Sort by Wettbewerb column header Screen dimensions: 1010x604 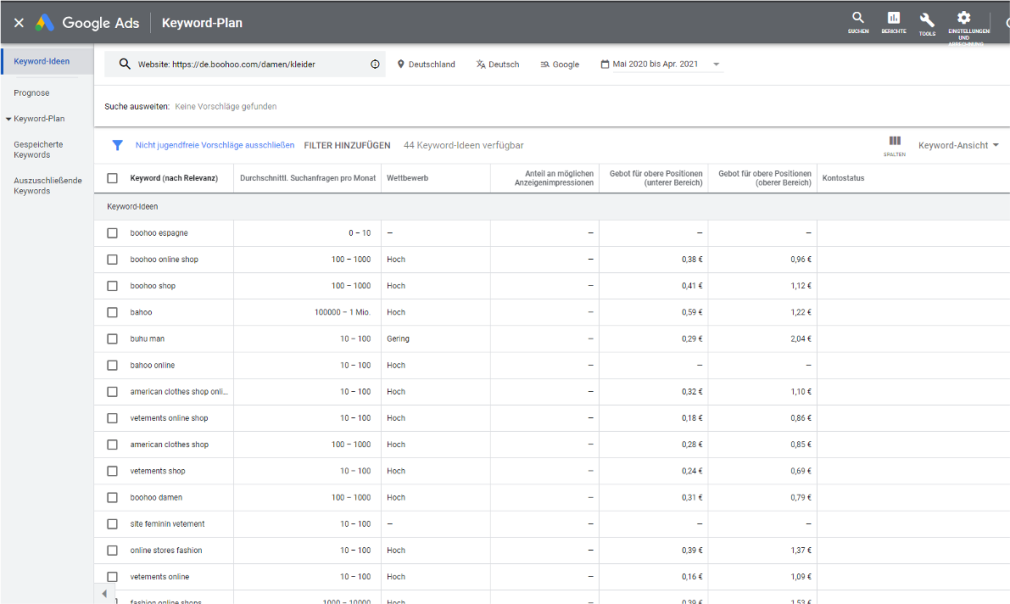point(407,178)
